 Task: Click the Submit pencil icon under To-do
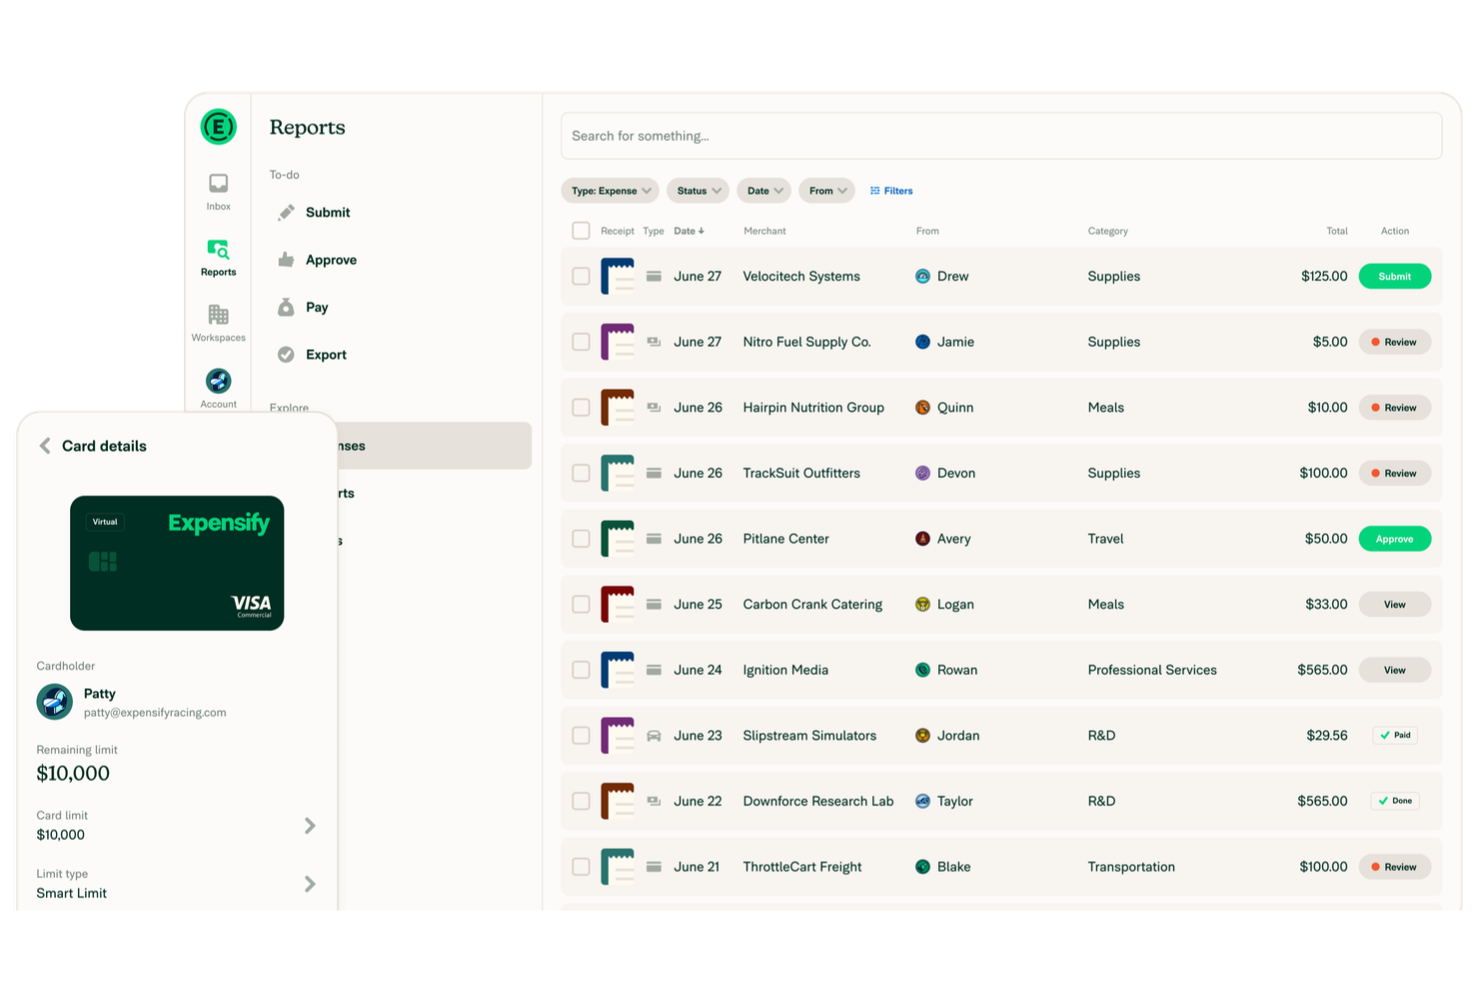(285, 212)
